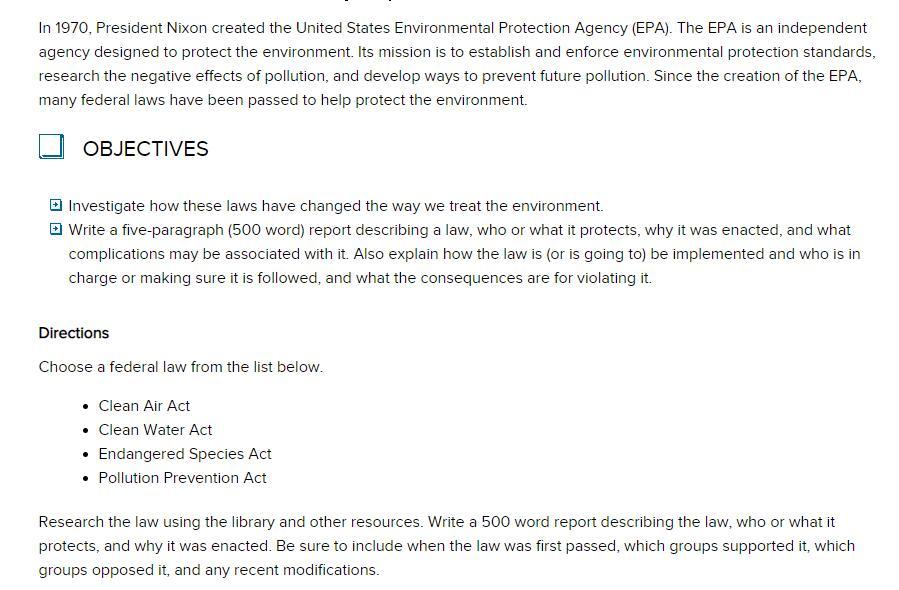
Task: Click the bullet dot before Pollution Prevention Act
Action: tap(86, 478)
